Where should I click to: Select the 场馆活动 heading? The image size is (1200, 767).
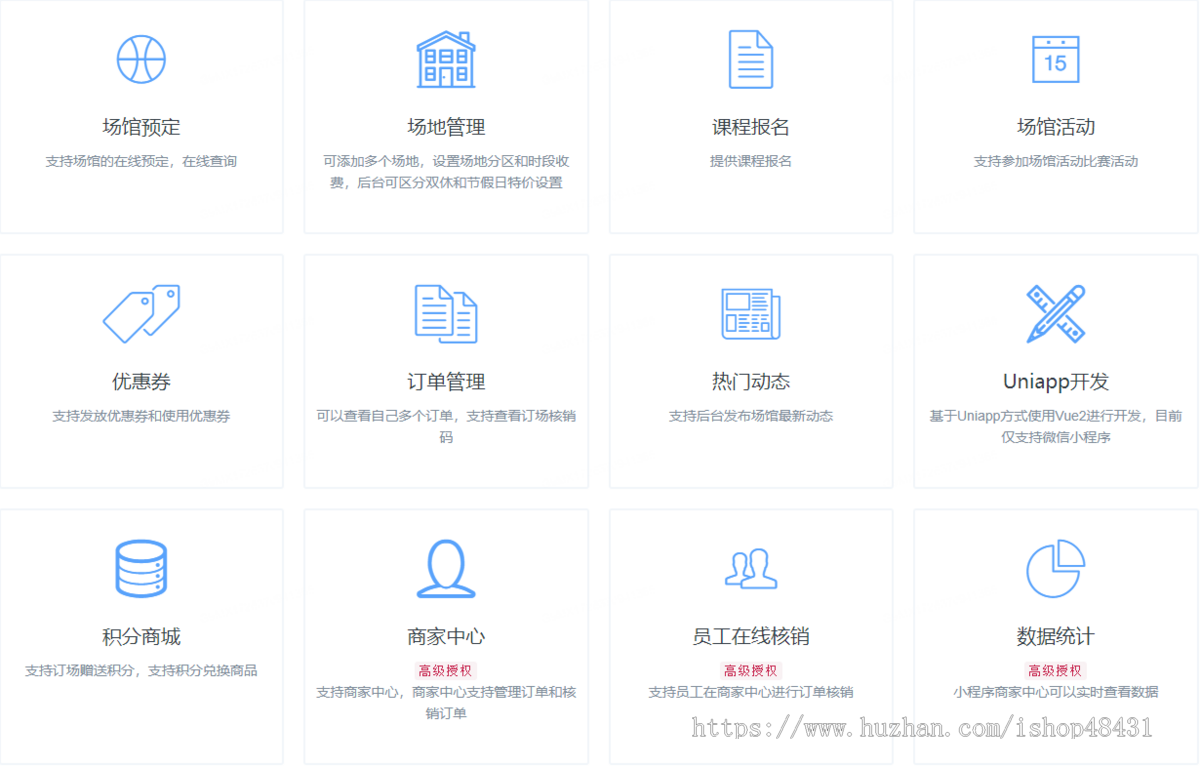click(1055, 127)
